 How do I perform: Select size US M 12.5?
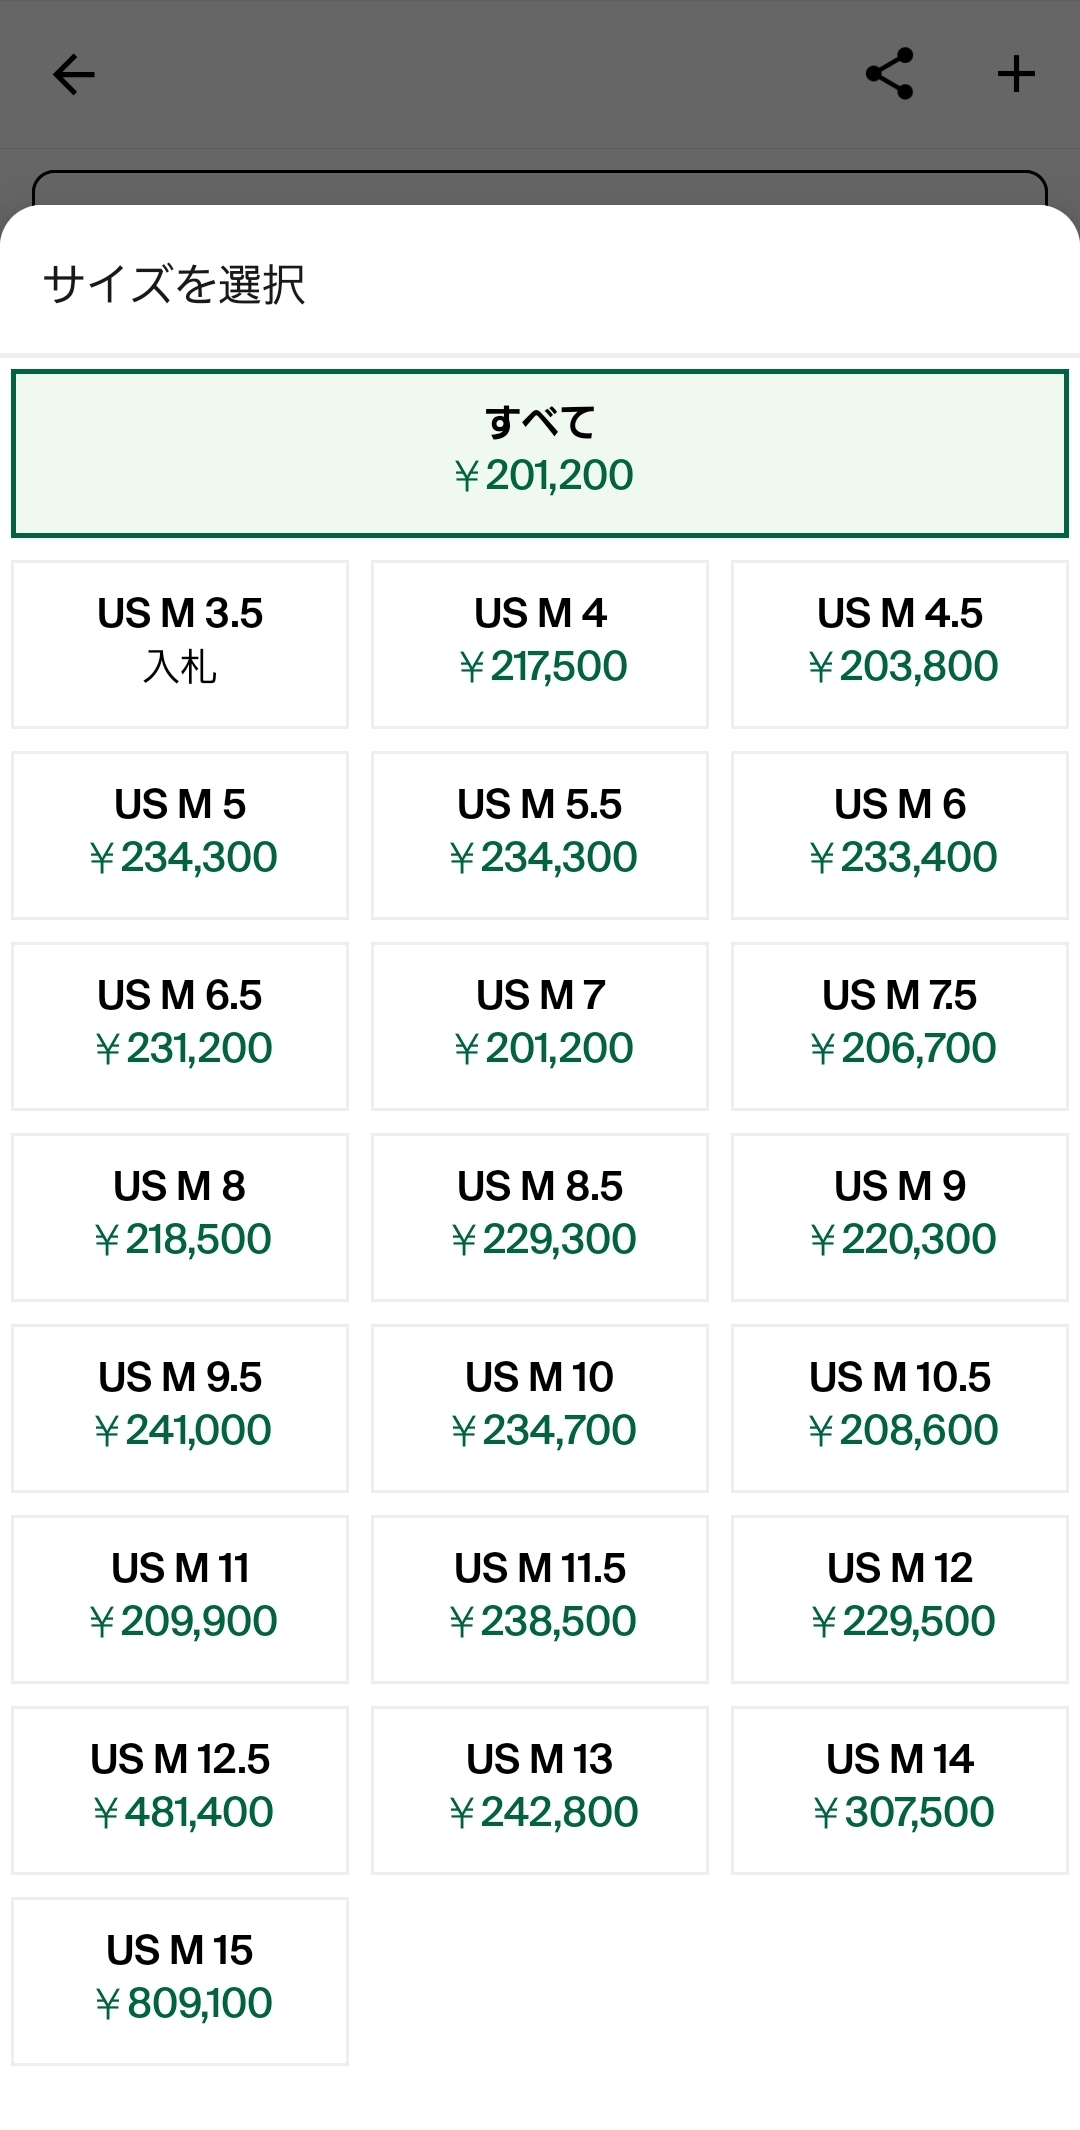[x=180, y=1790]
